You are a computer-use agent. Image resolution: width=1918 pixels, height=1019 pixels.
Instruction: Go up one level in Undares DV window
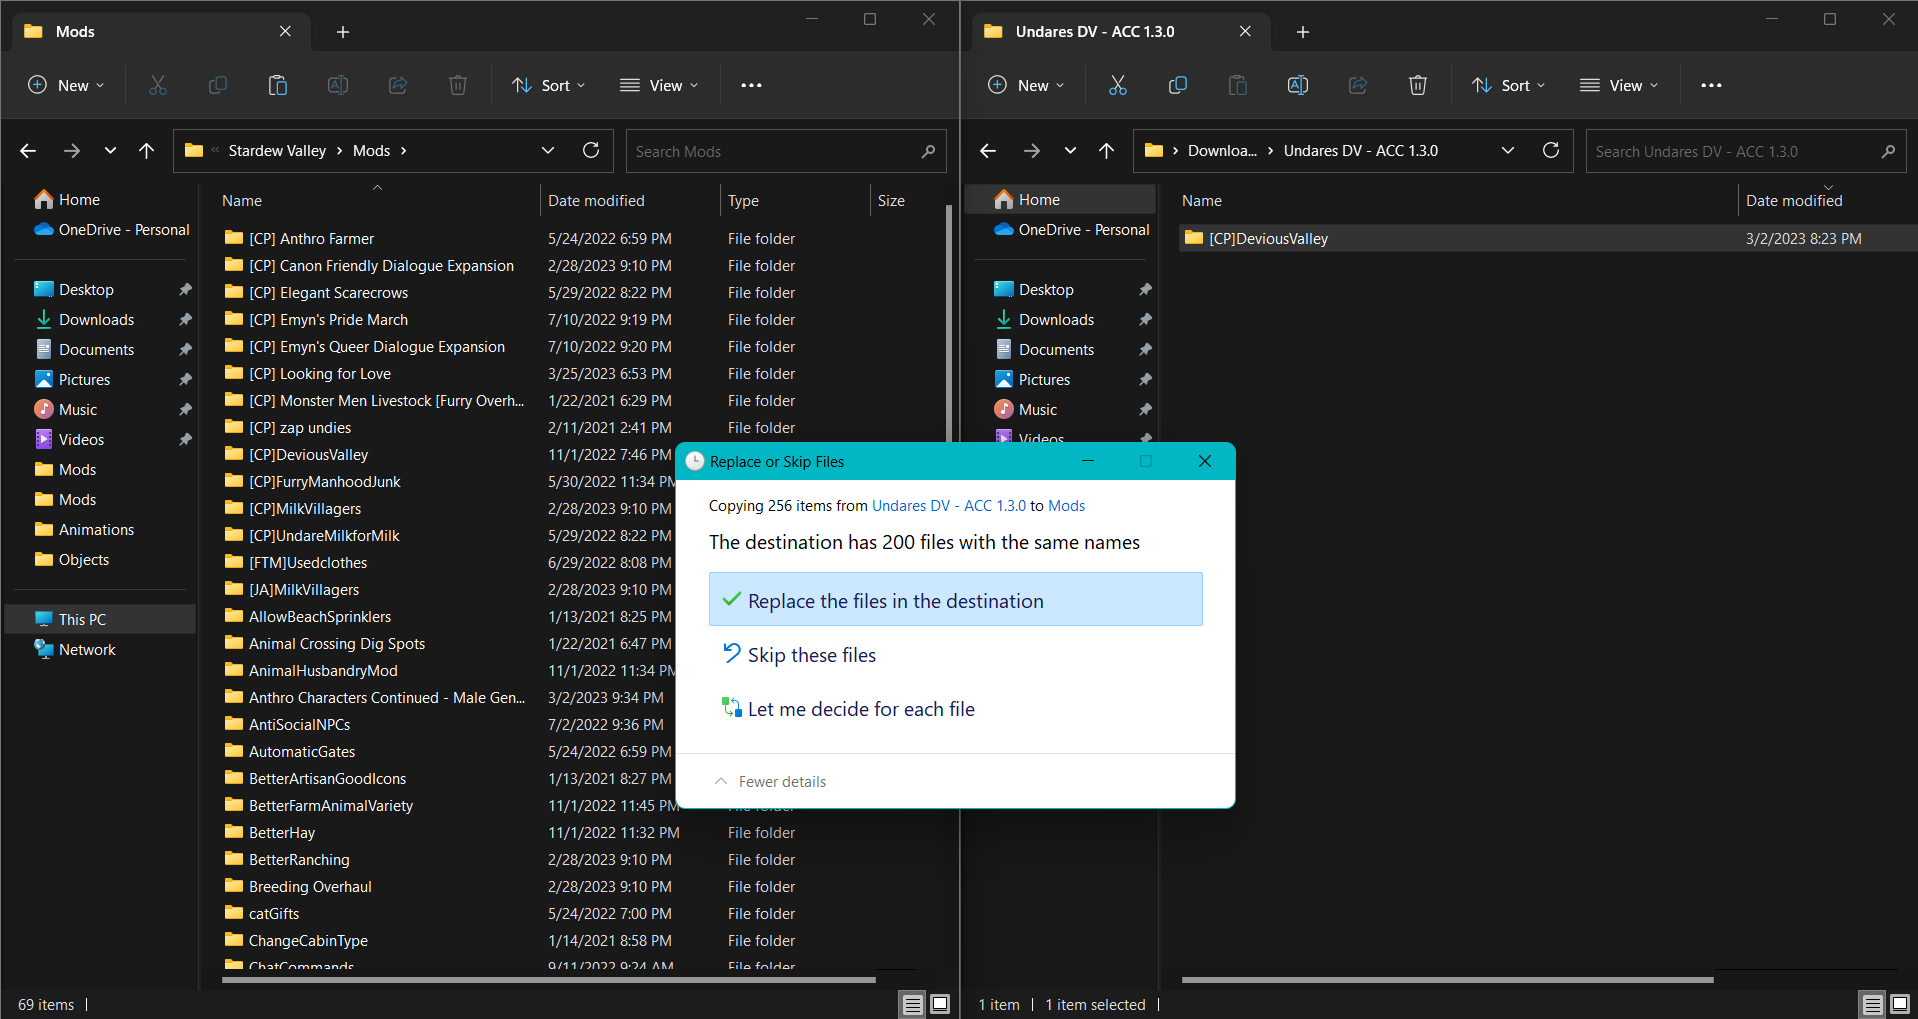click(x=1107, y=151)
